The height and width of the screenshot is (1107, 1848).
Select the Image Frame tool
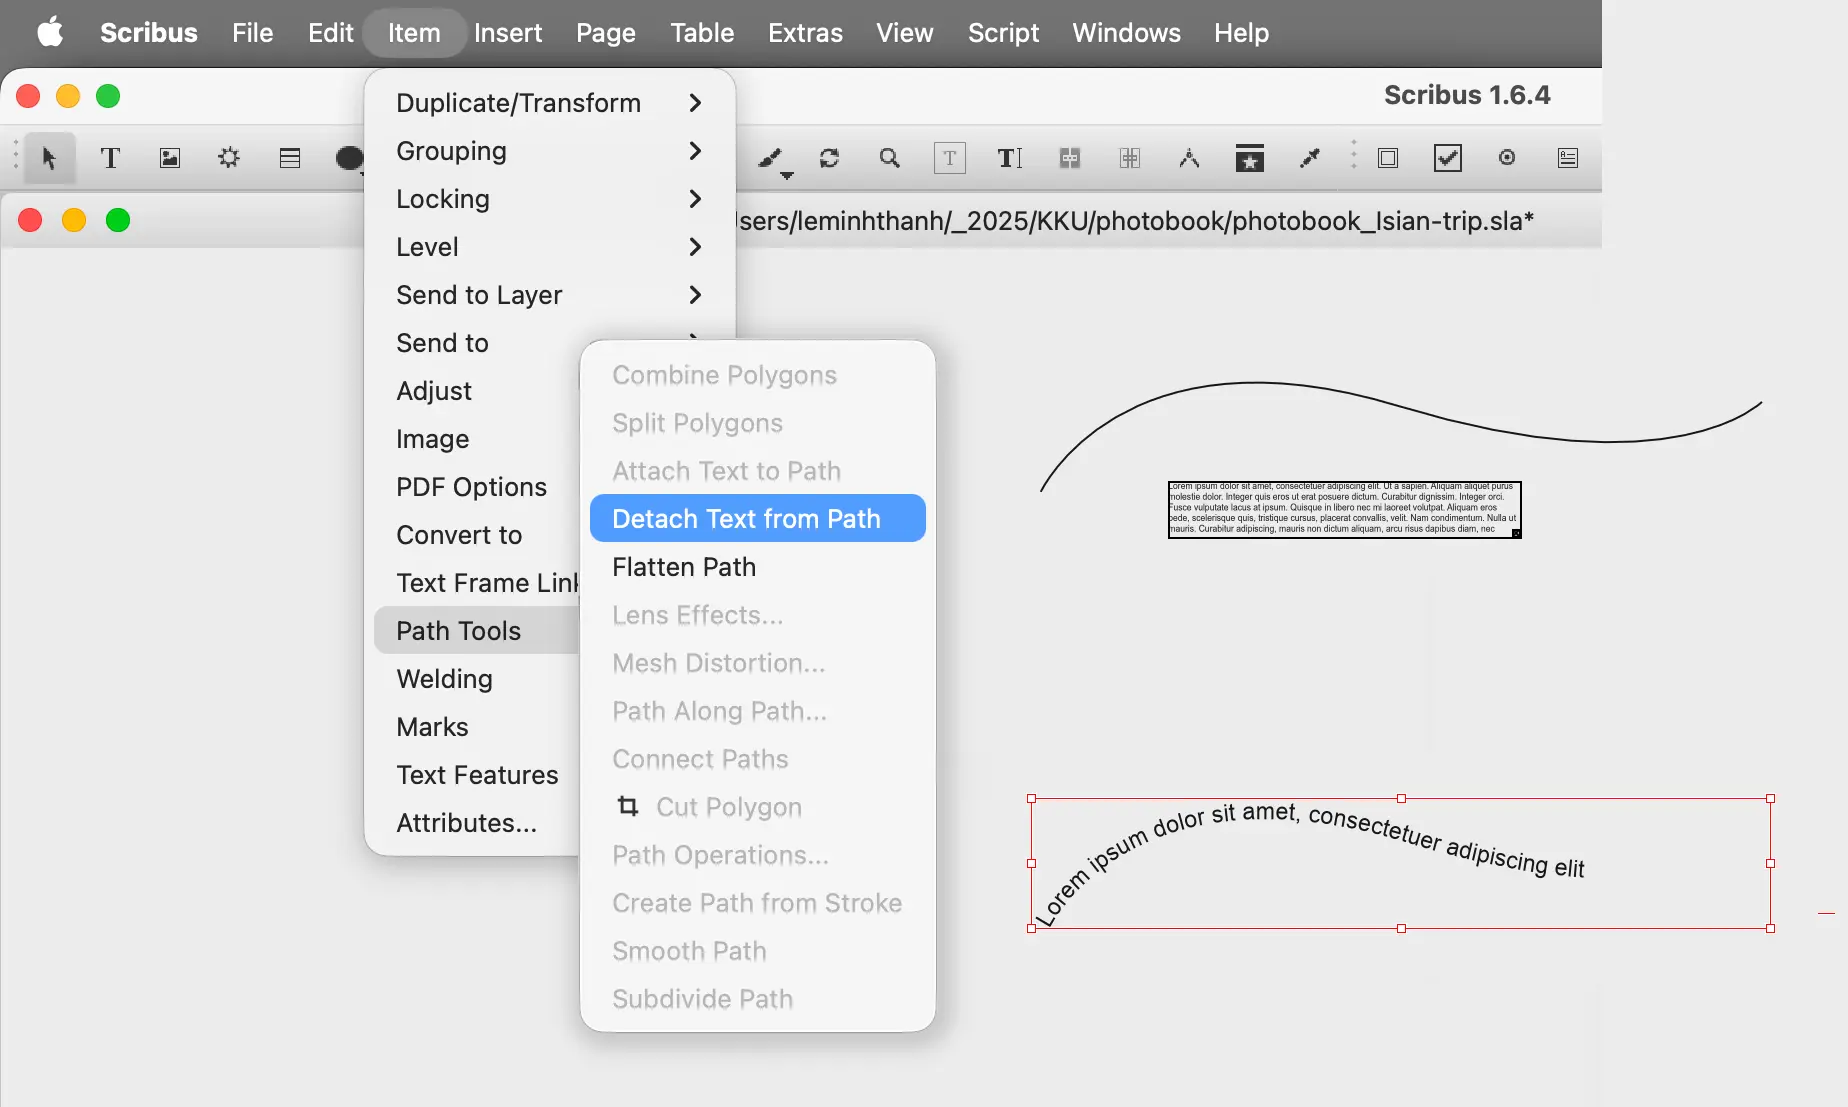(x=170, y=158)
